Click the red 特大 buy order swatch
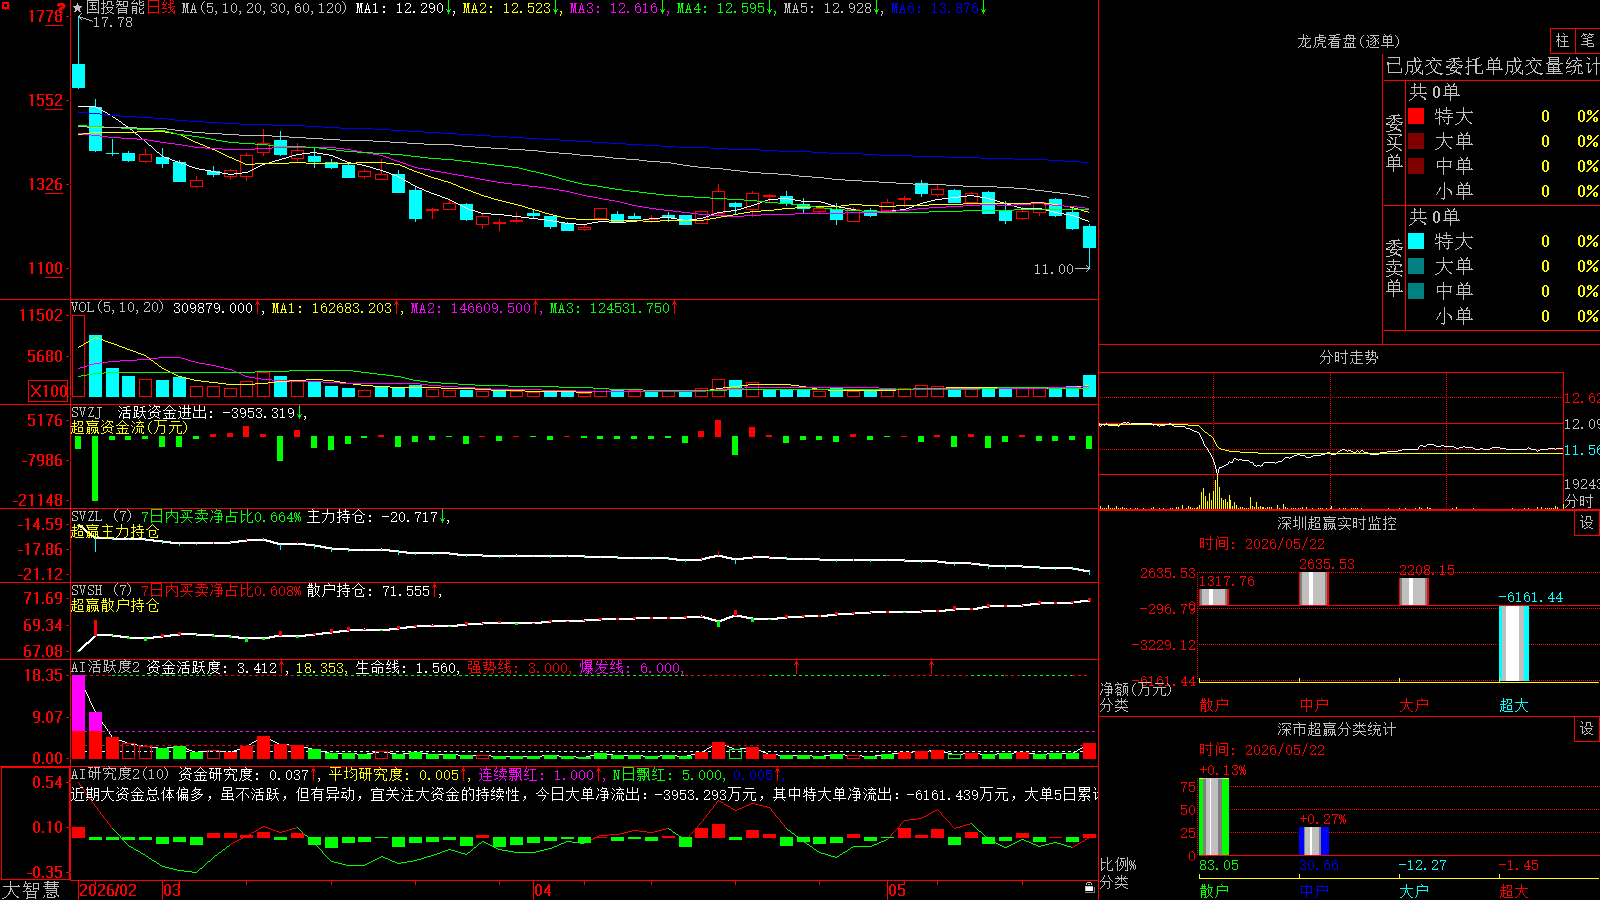 point(1416,116)
